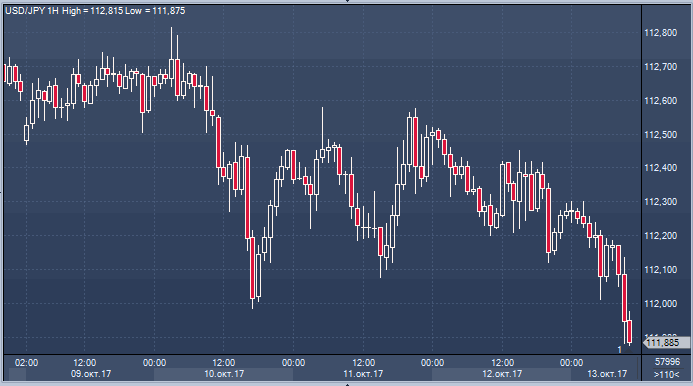693x386 pixels.
Task: Click the 57996 value in the corner box
Action: (x=667, y=362)
